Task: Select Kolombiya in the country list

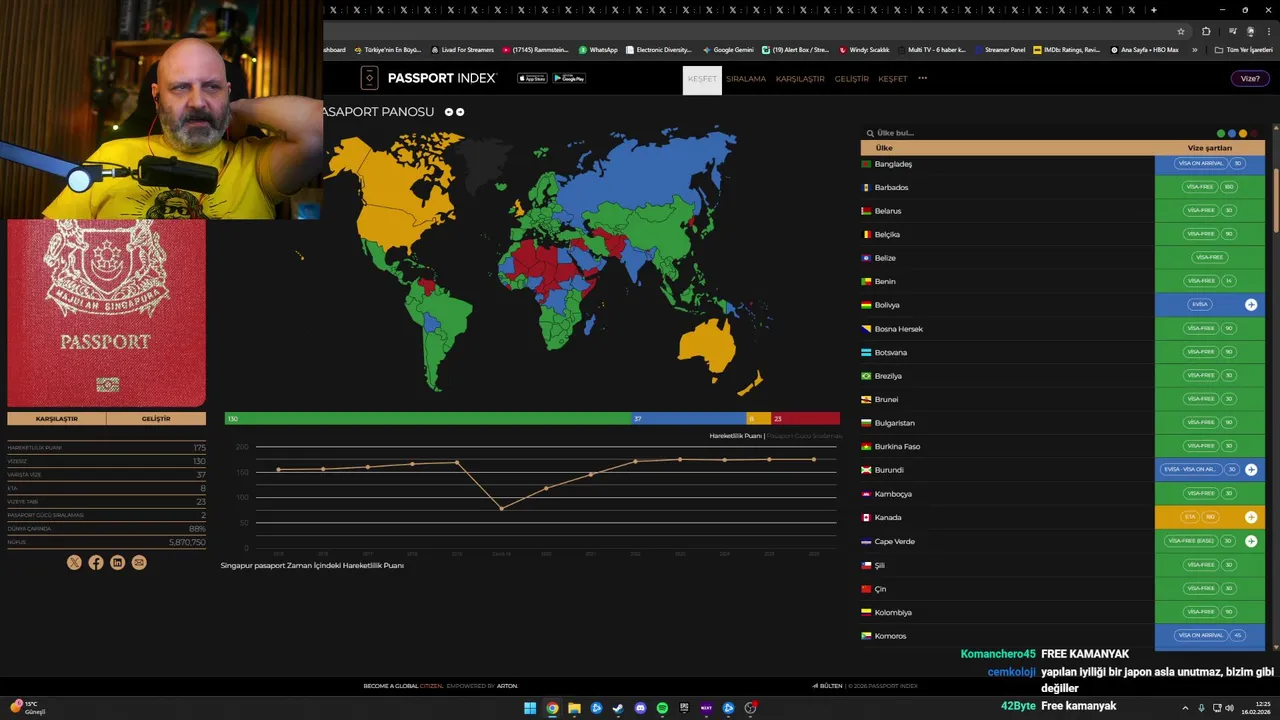Action: click(893, 612)
